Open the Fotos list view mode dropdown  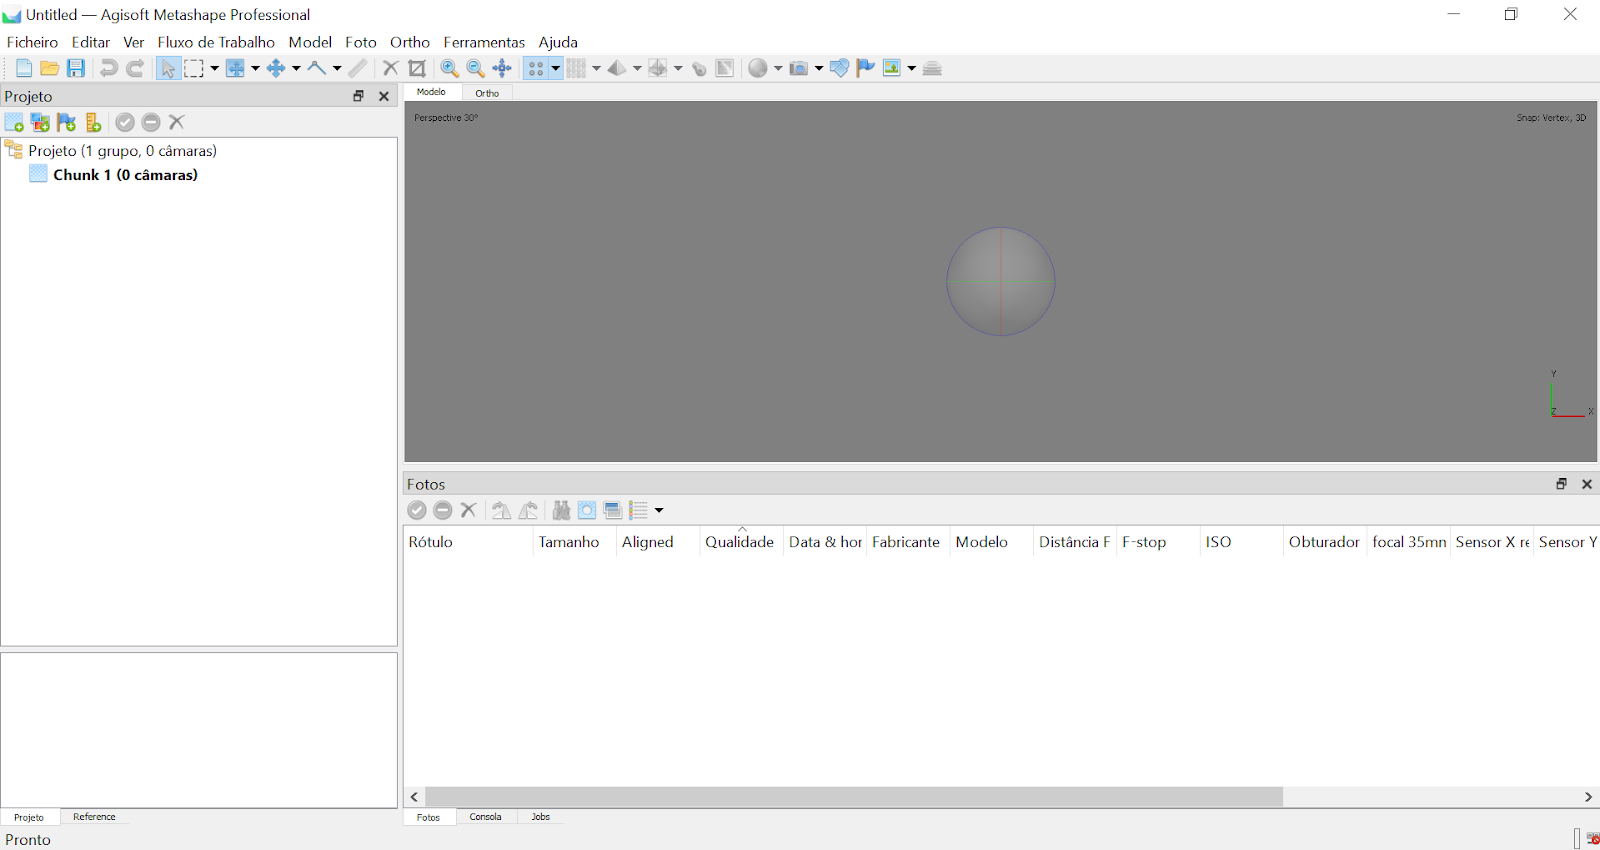pyautogui.click(x=659, y=511)
